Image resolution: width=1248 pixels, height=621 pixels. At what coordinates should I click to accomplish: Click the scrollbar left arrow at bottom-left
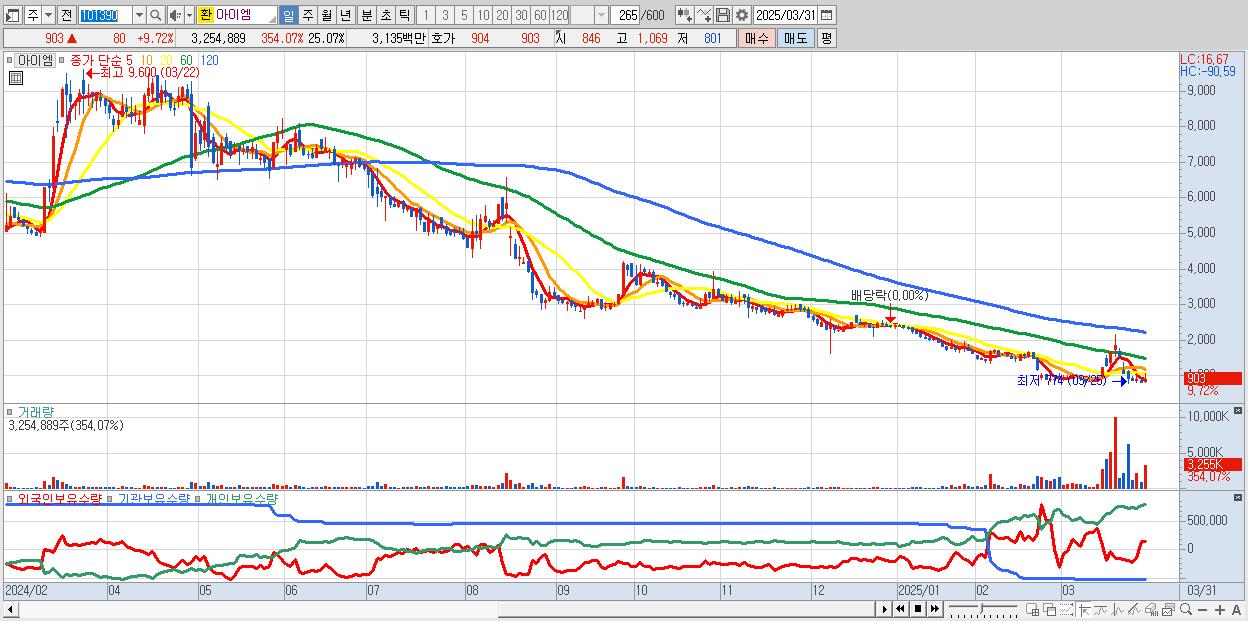click(10, 610)
